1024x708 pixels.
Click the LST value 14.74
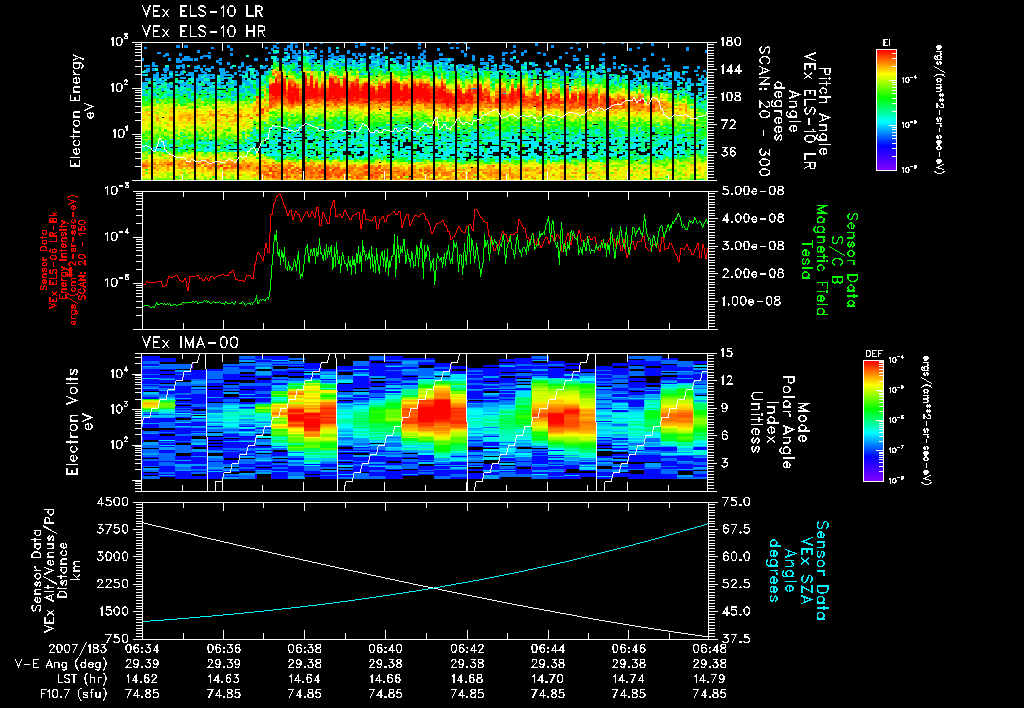(x=629, y=679)
